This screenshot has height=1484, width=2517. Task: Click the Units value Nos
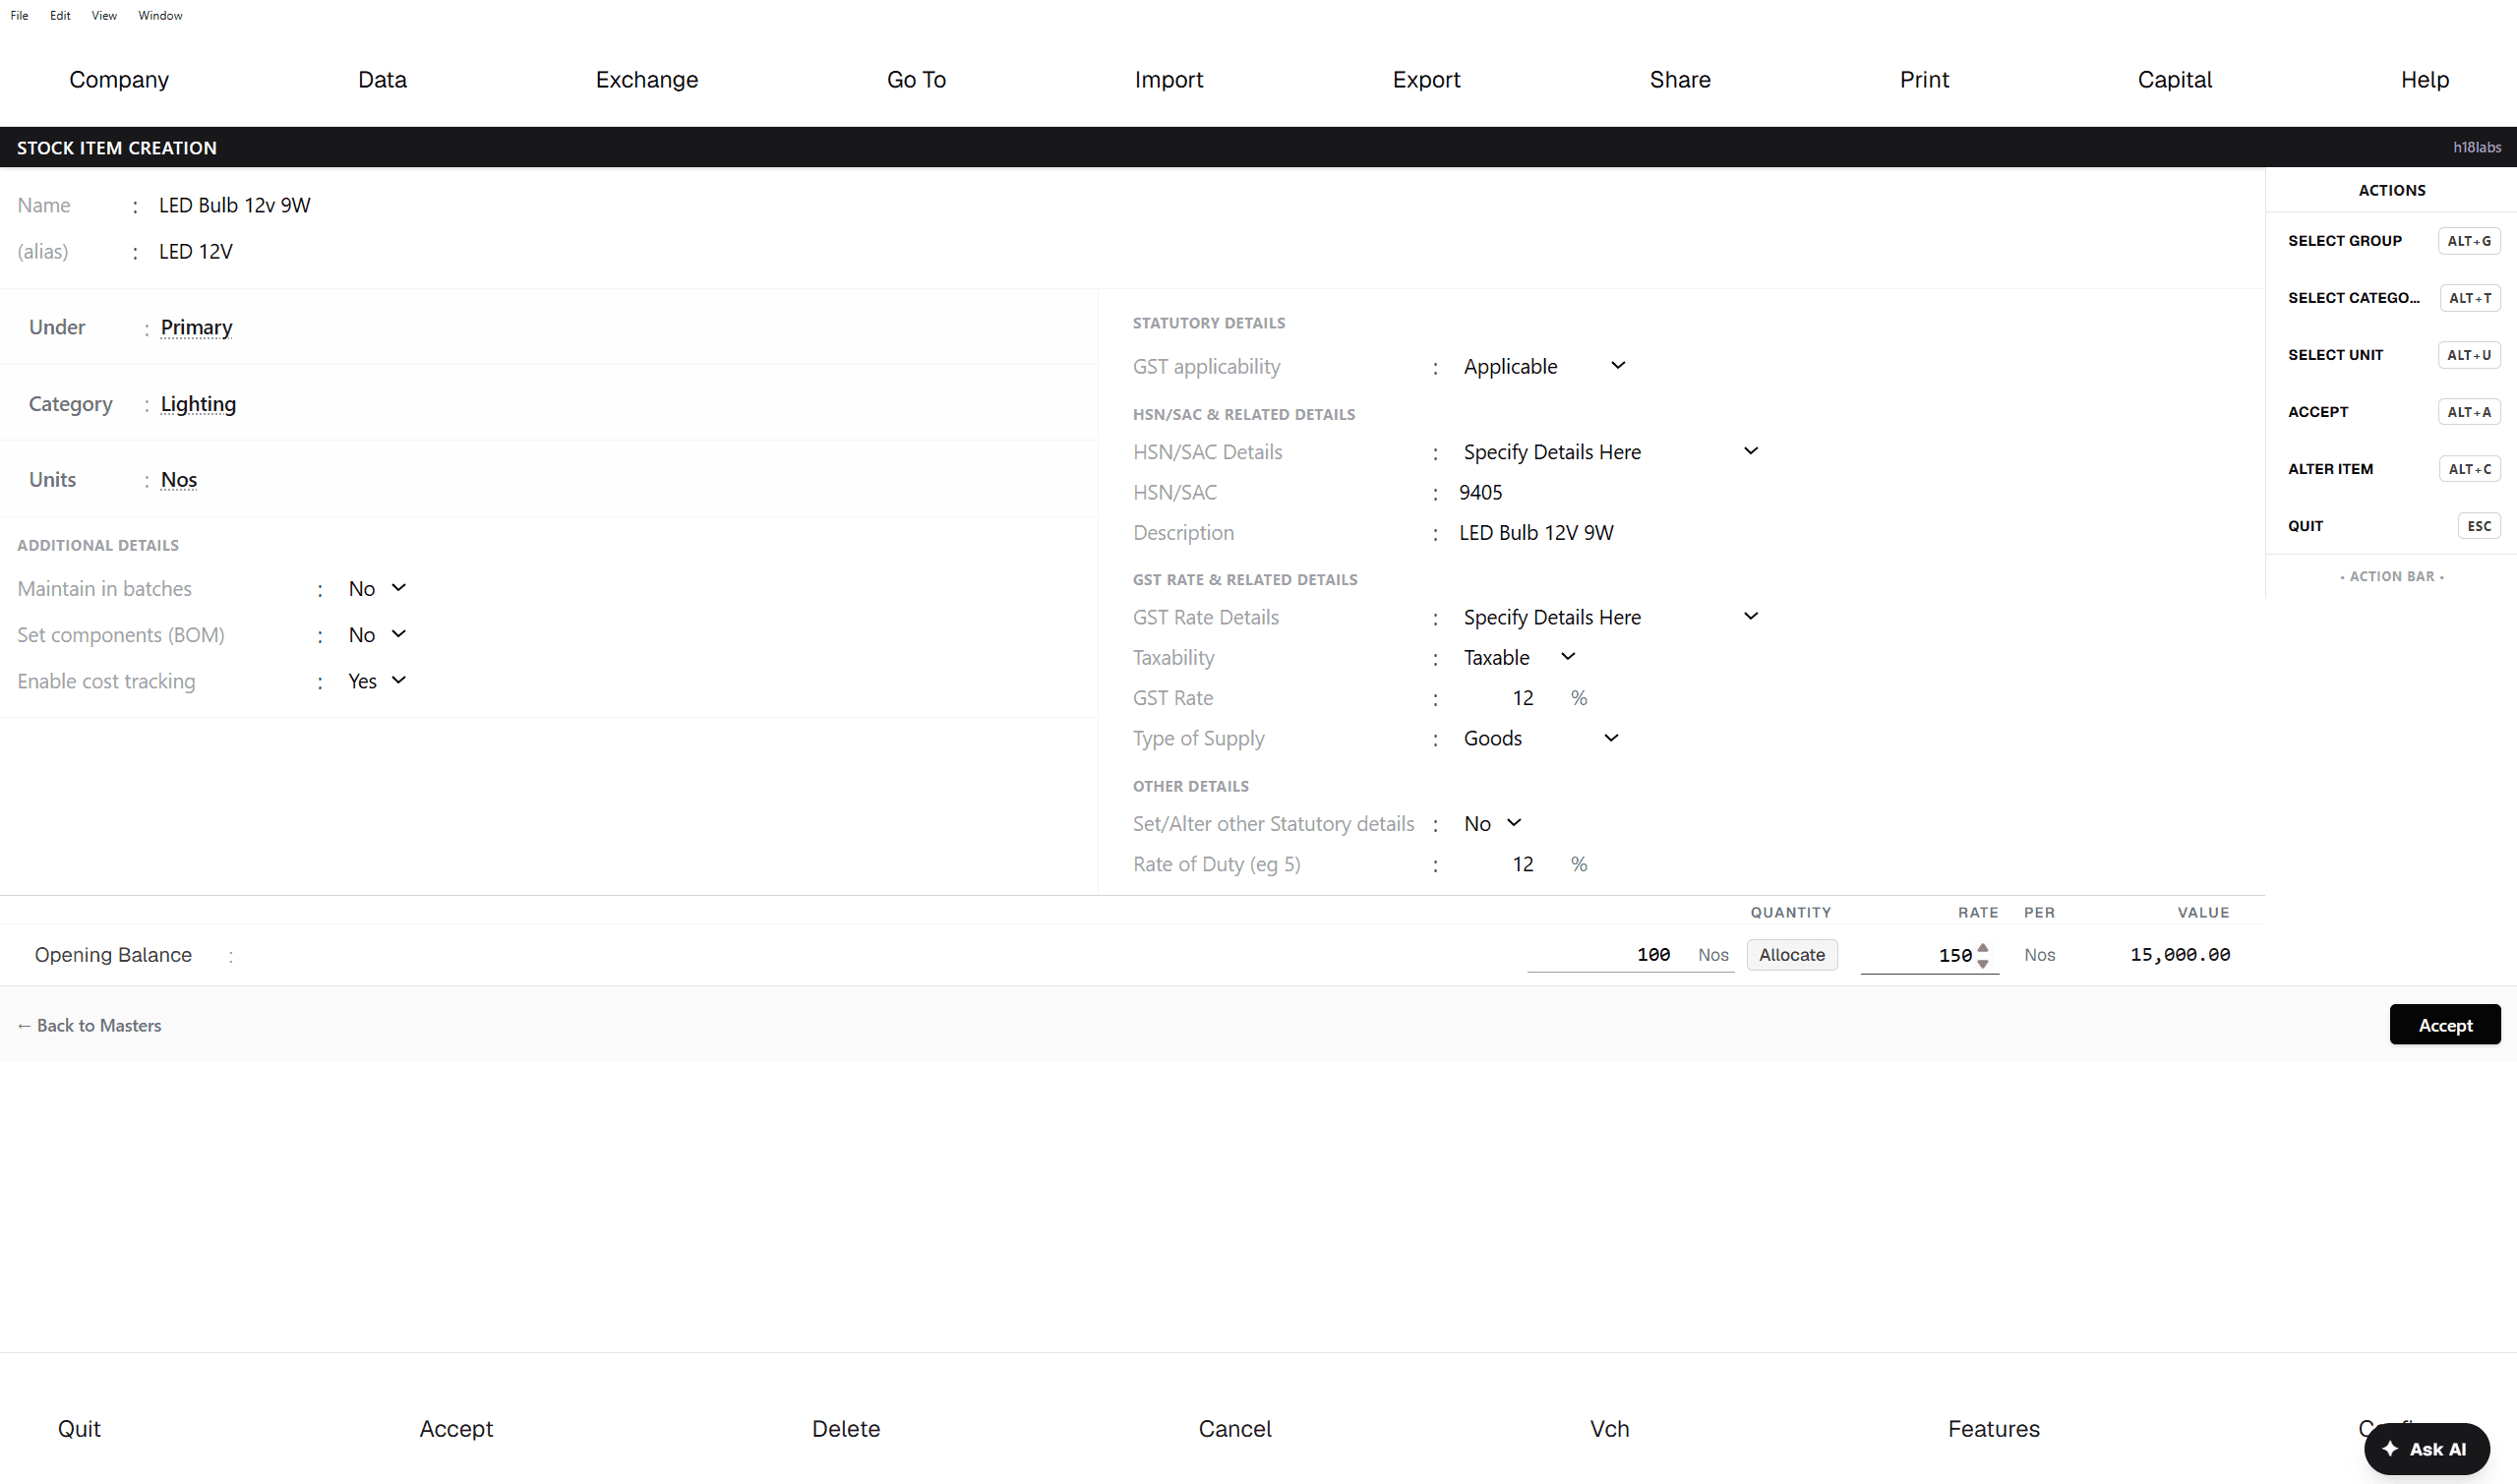(179, 480)
